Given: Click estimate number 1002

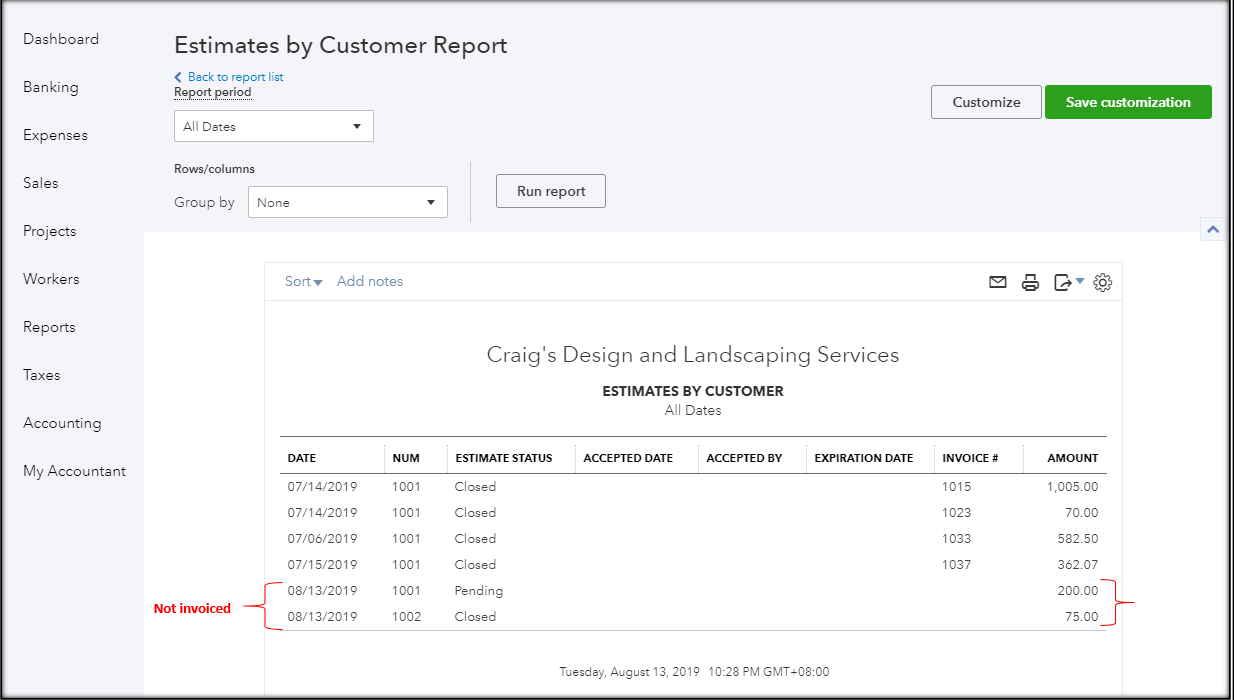Looking at the screenshot, I should point(406,617).
